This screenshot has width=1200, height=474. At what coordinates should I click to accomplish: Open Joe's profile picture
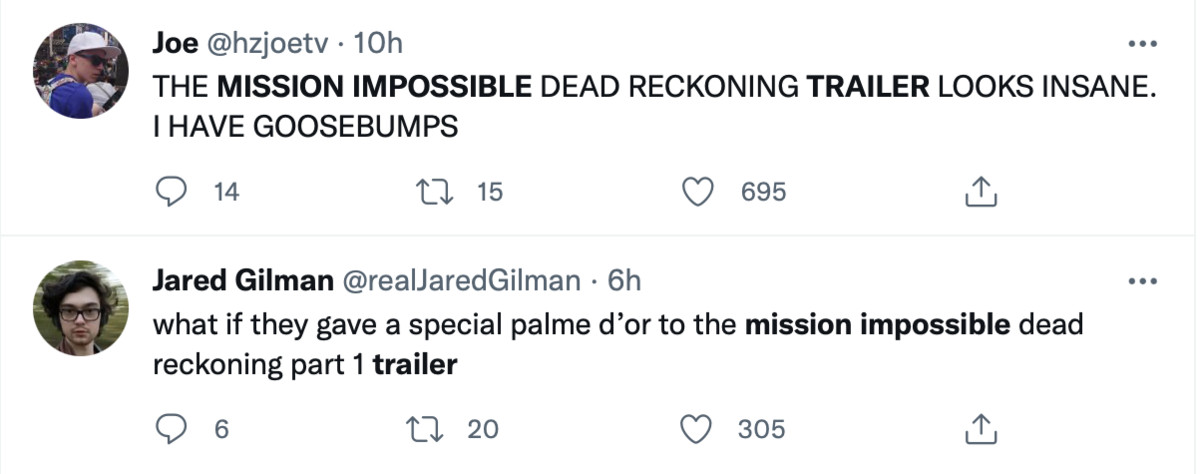coord(82,69)
